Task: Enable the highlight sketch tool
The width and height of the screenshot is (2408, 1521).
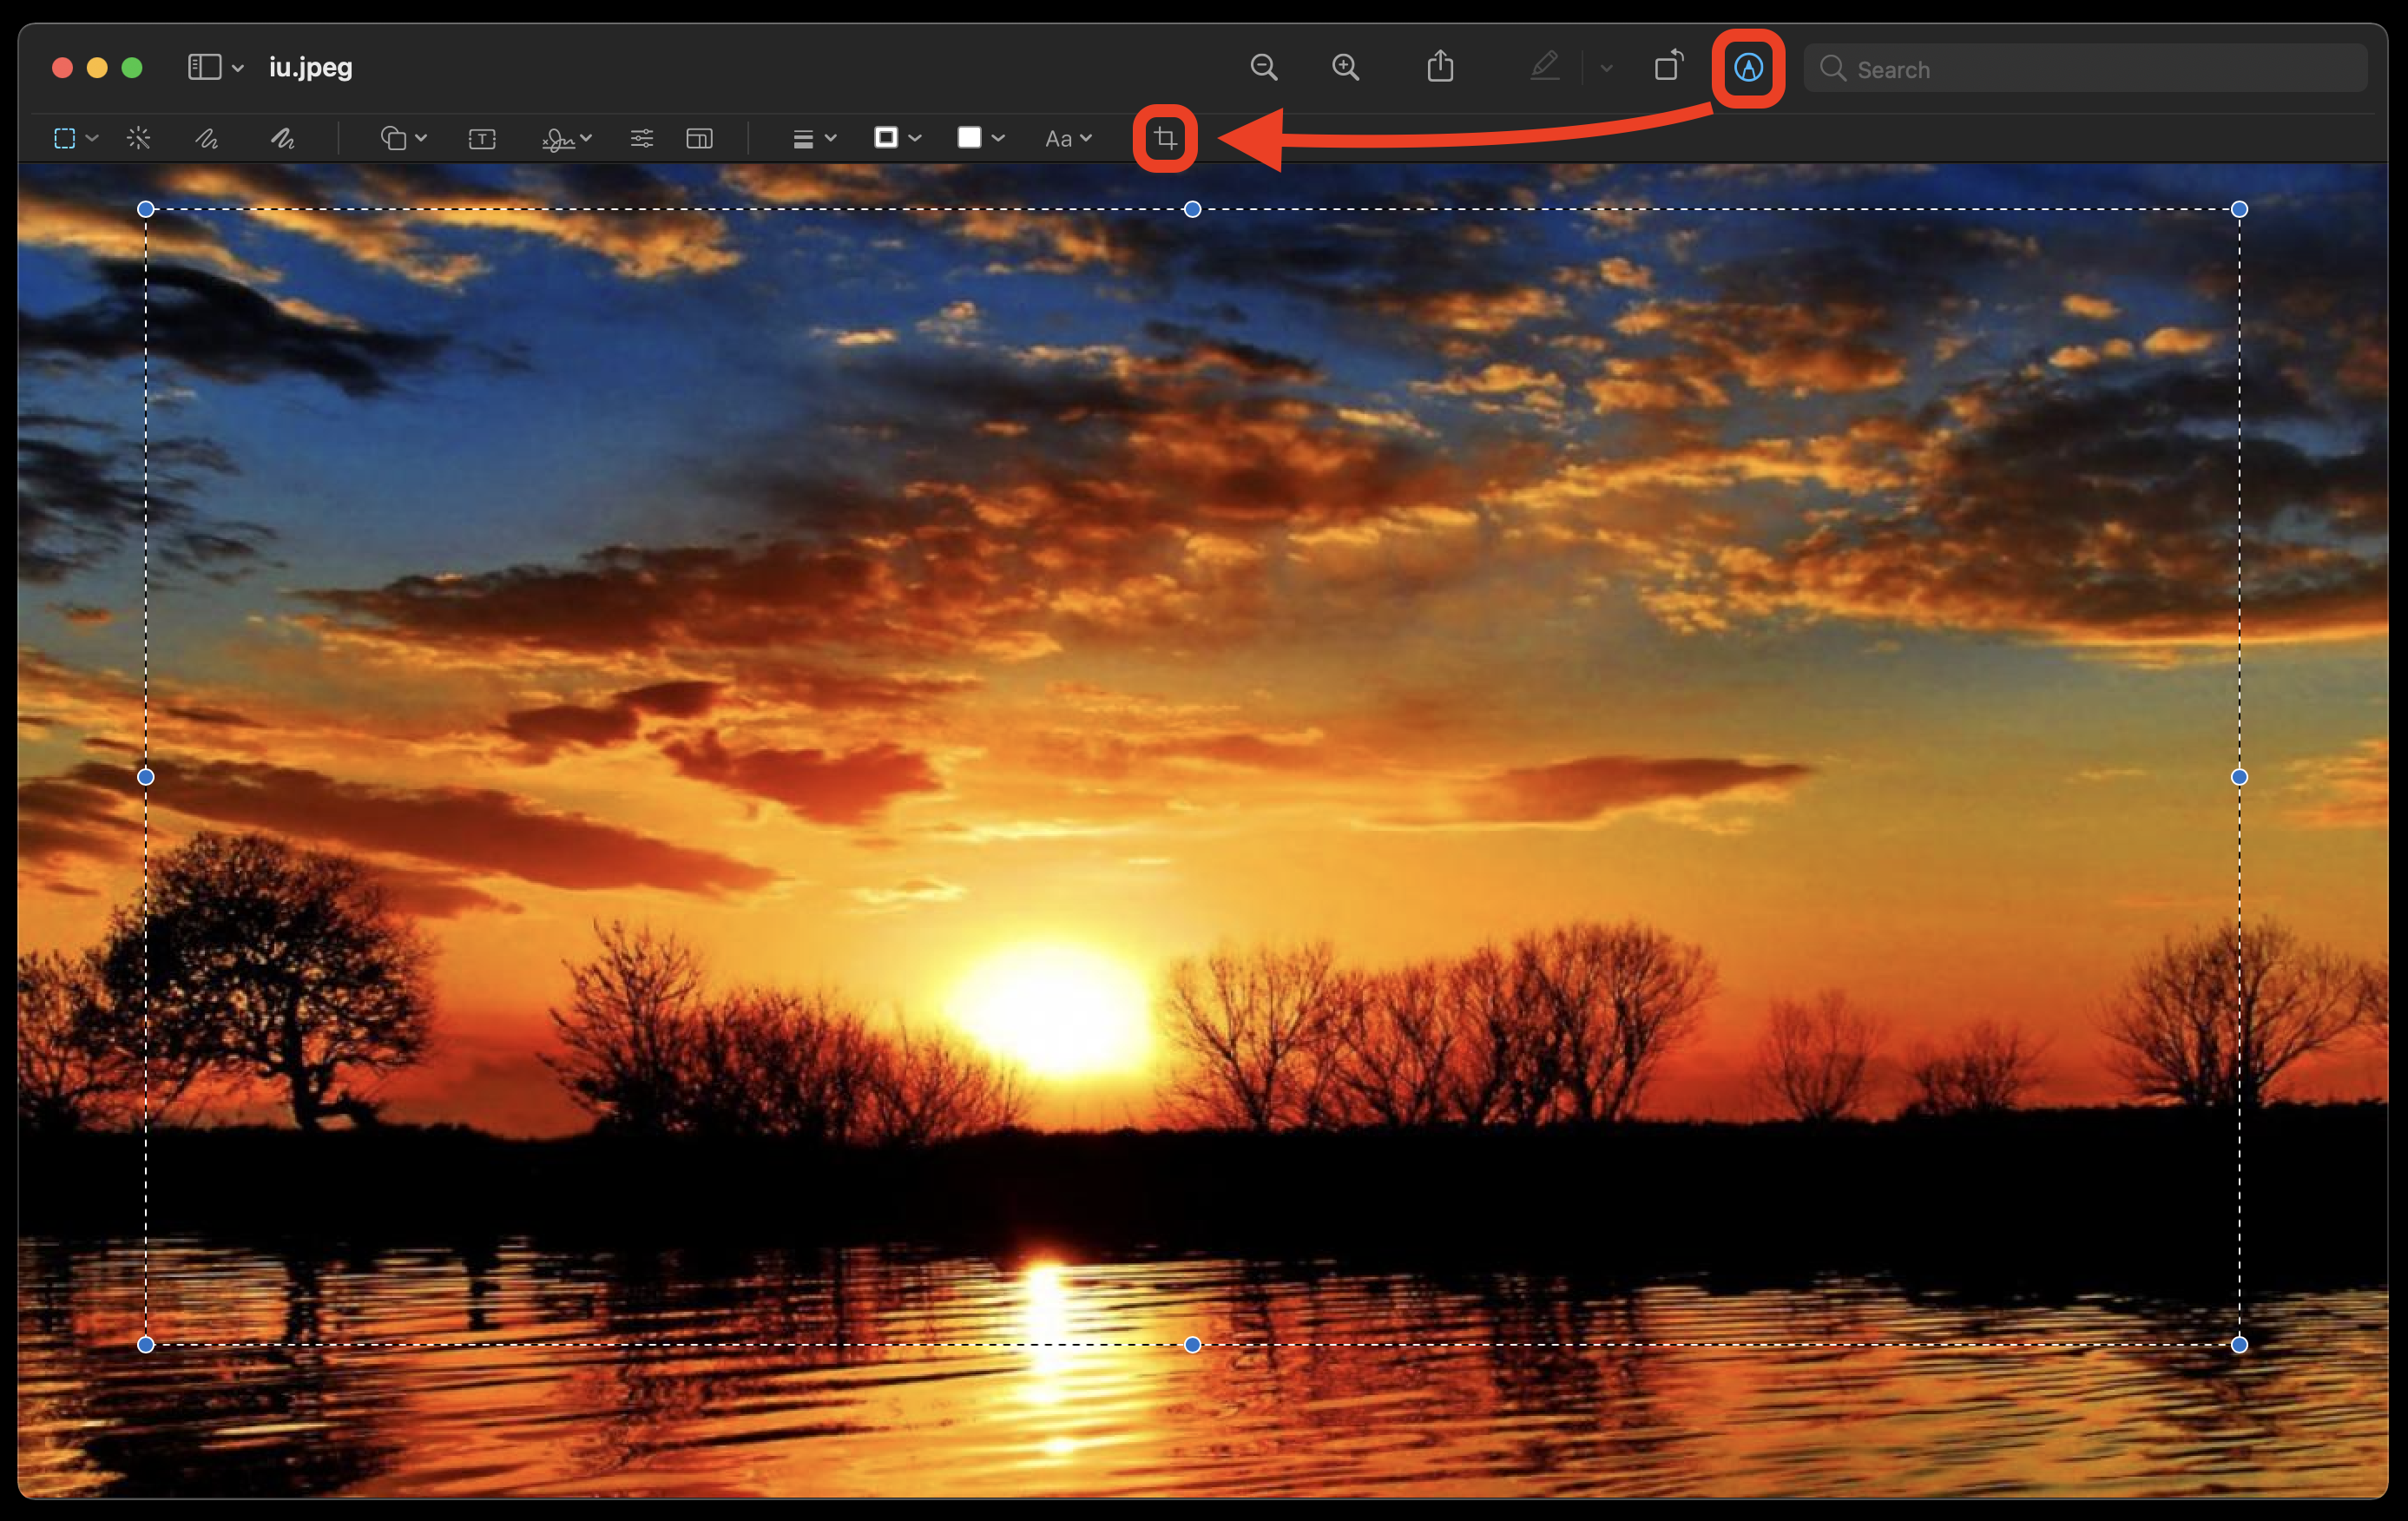Action: [282, 138]
